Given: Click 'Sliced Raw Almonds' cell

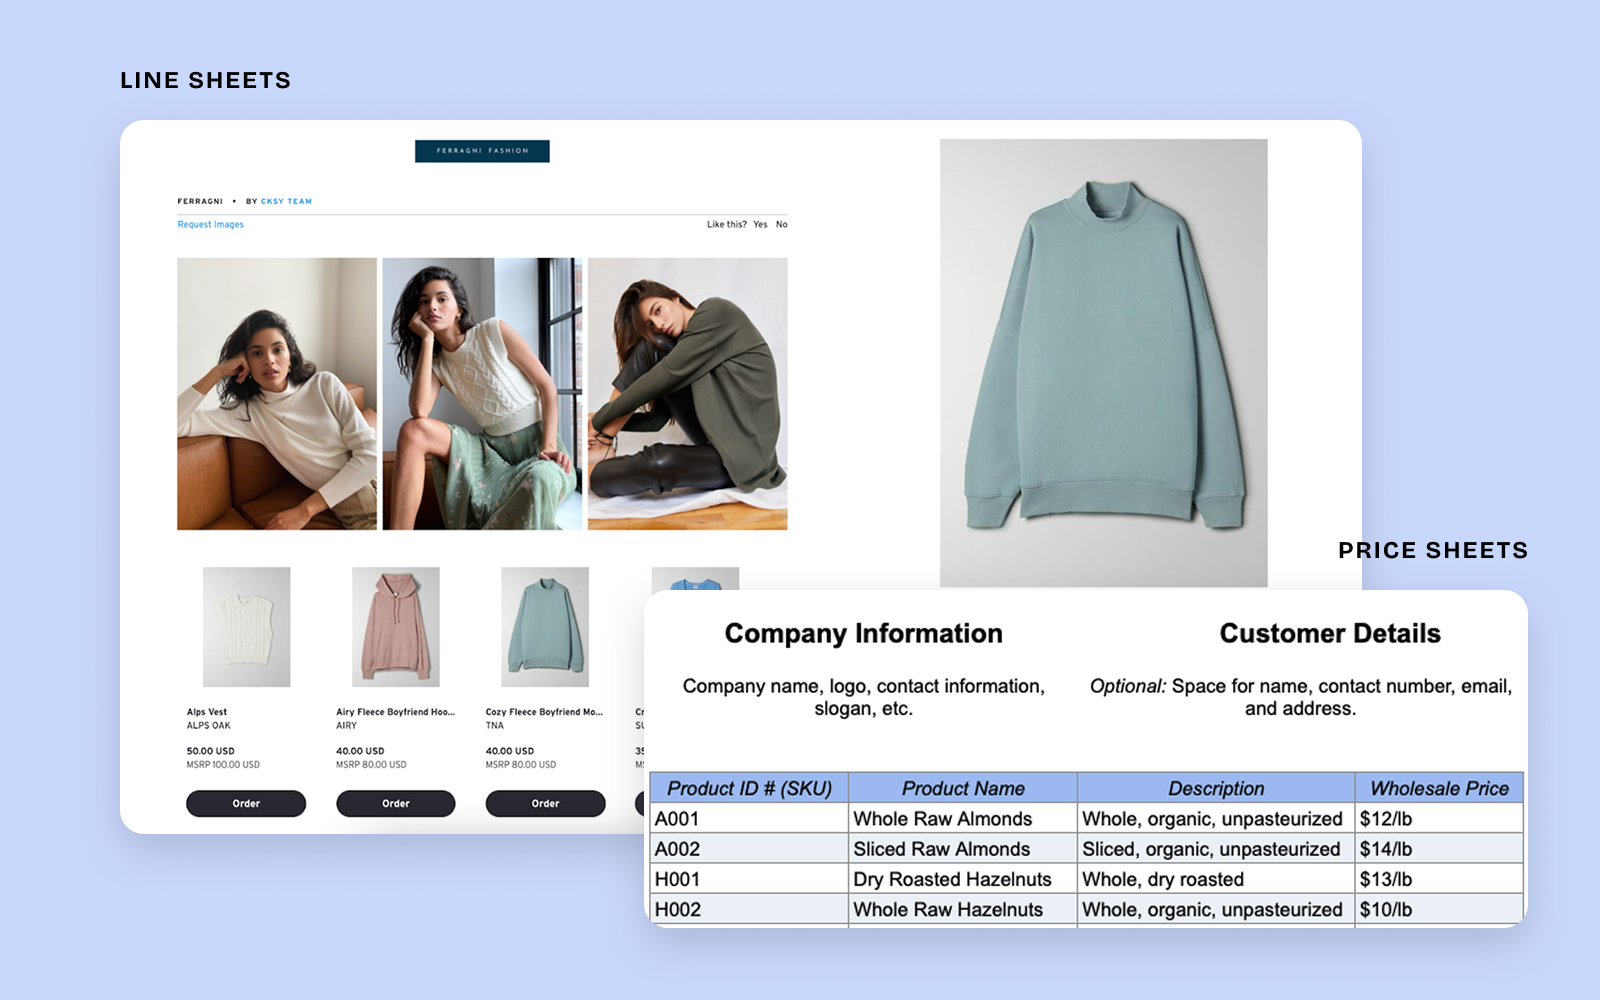Looking at the screenshot, I should pyautogui.click(x=963, y=849).
